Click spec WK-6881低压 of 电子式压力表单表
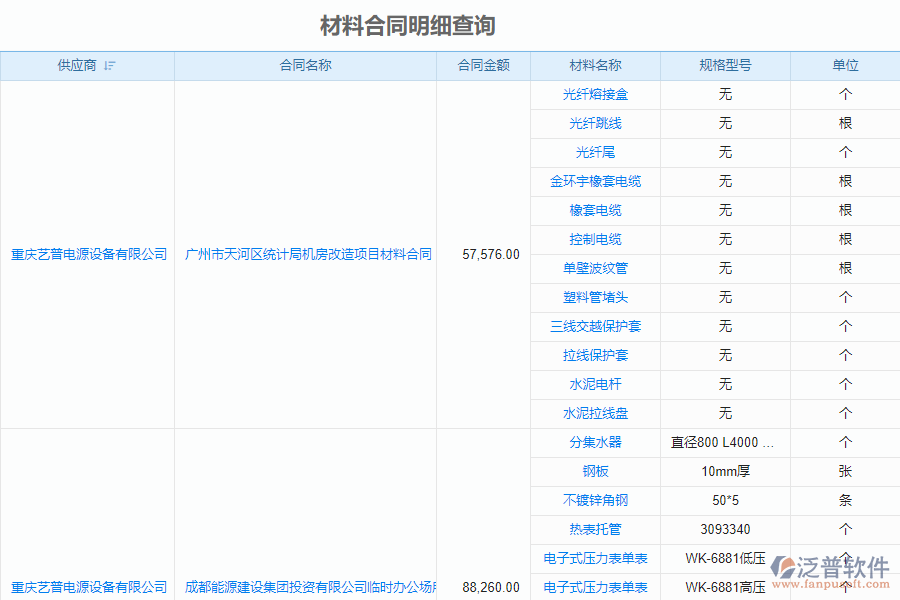 (x=725, y=559)
